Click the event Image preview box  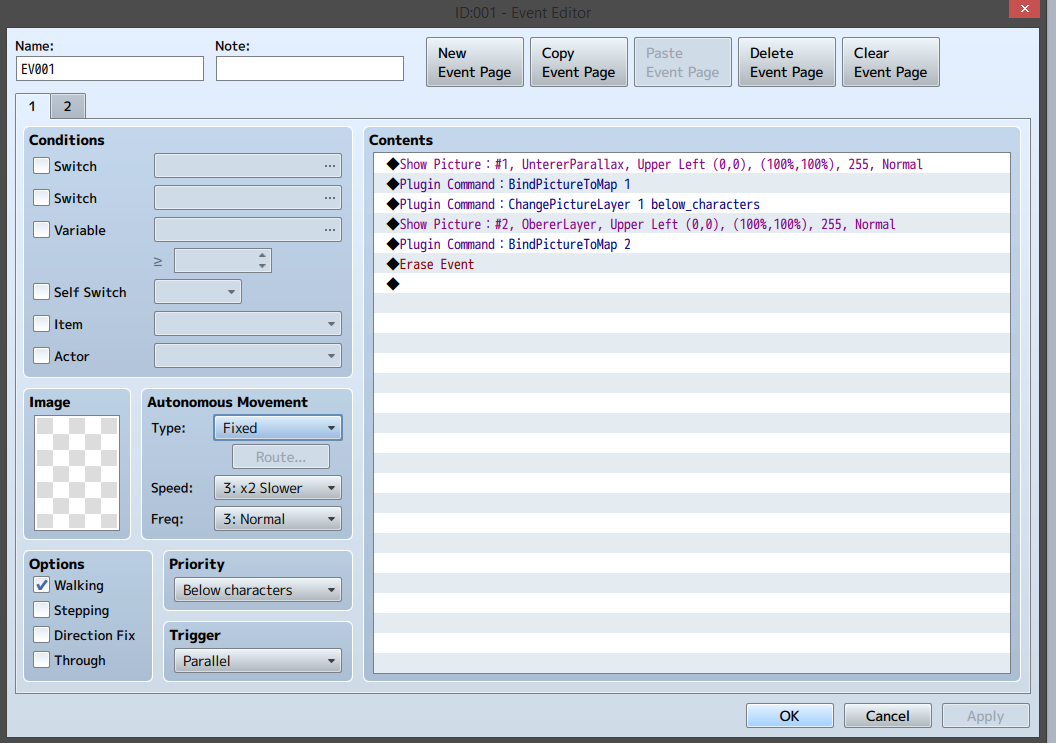coord(77,472)
